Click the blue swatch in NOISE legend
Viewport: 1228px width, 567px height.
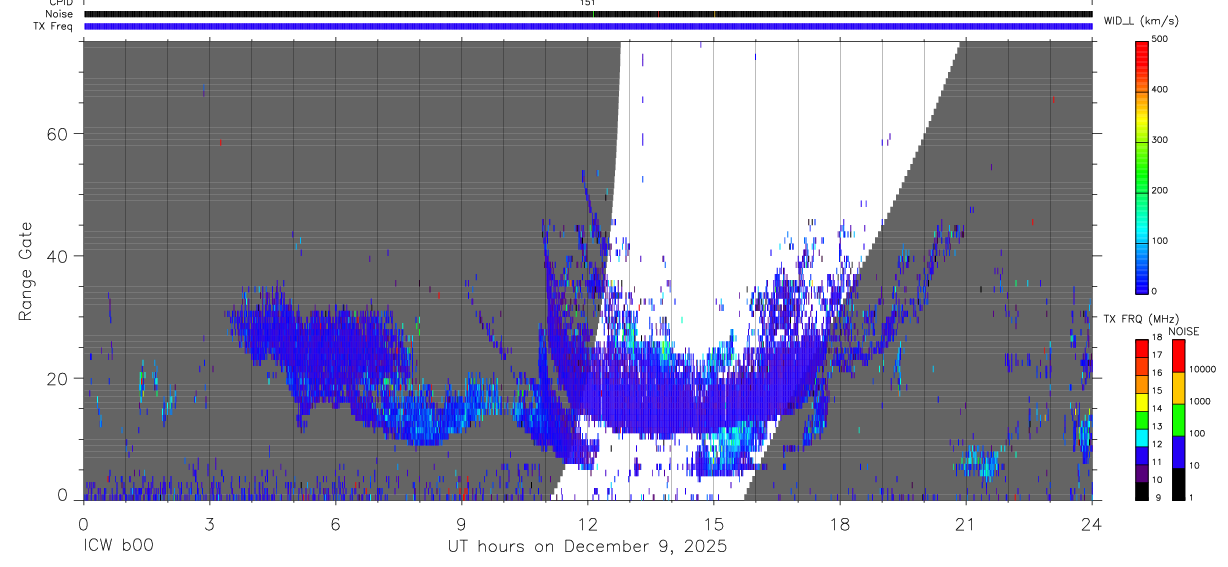tap(1178, 452)
